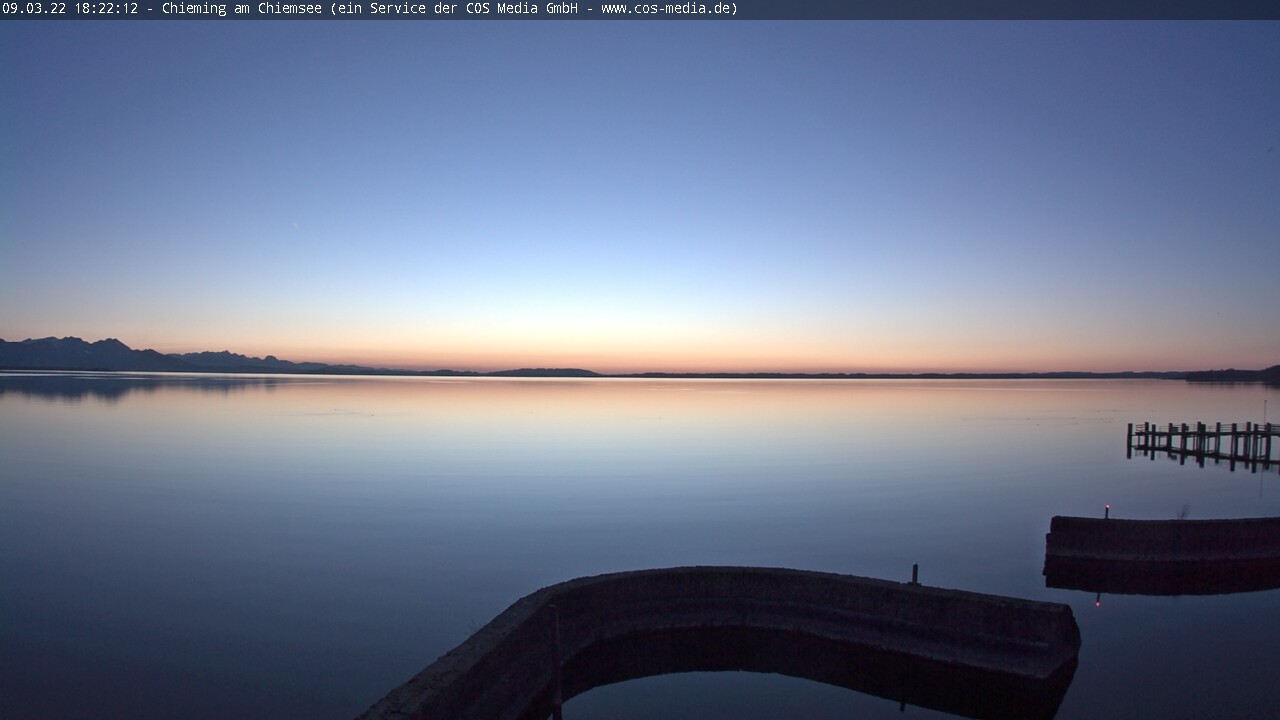Screen dimensions: 1280x720
Task: Click the faint streak in the upper-left sky
Action: click(295, 224)
